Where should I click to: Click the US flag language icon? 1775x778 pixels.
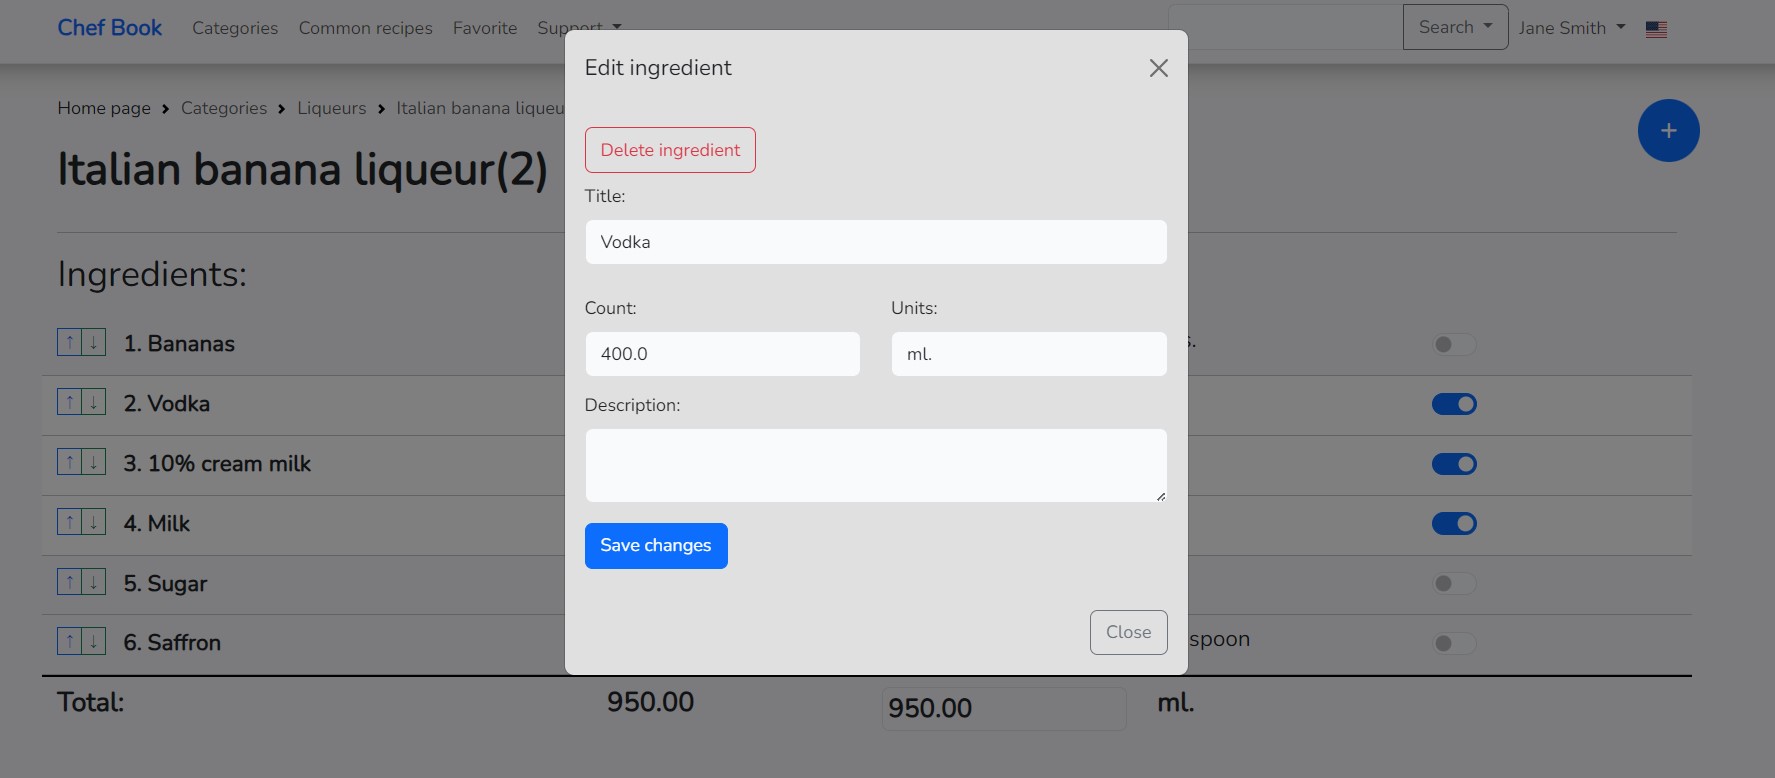(1656, 29)
